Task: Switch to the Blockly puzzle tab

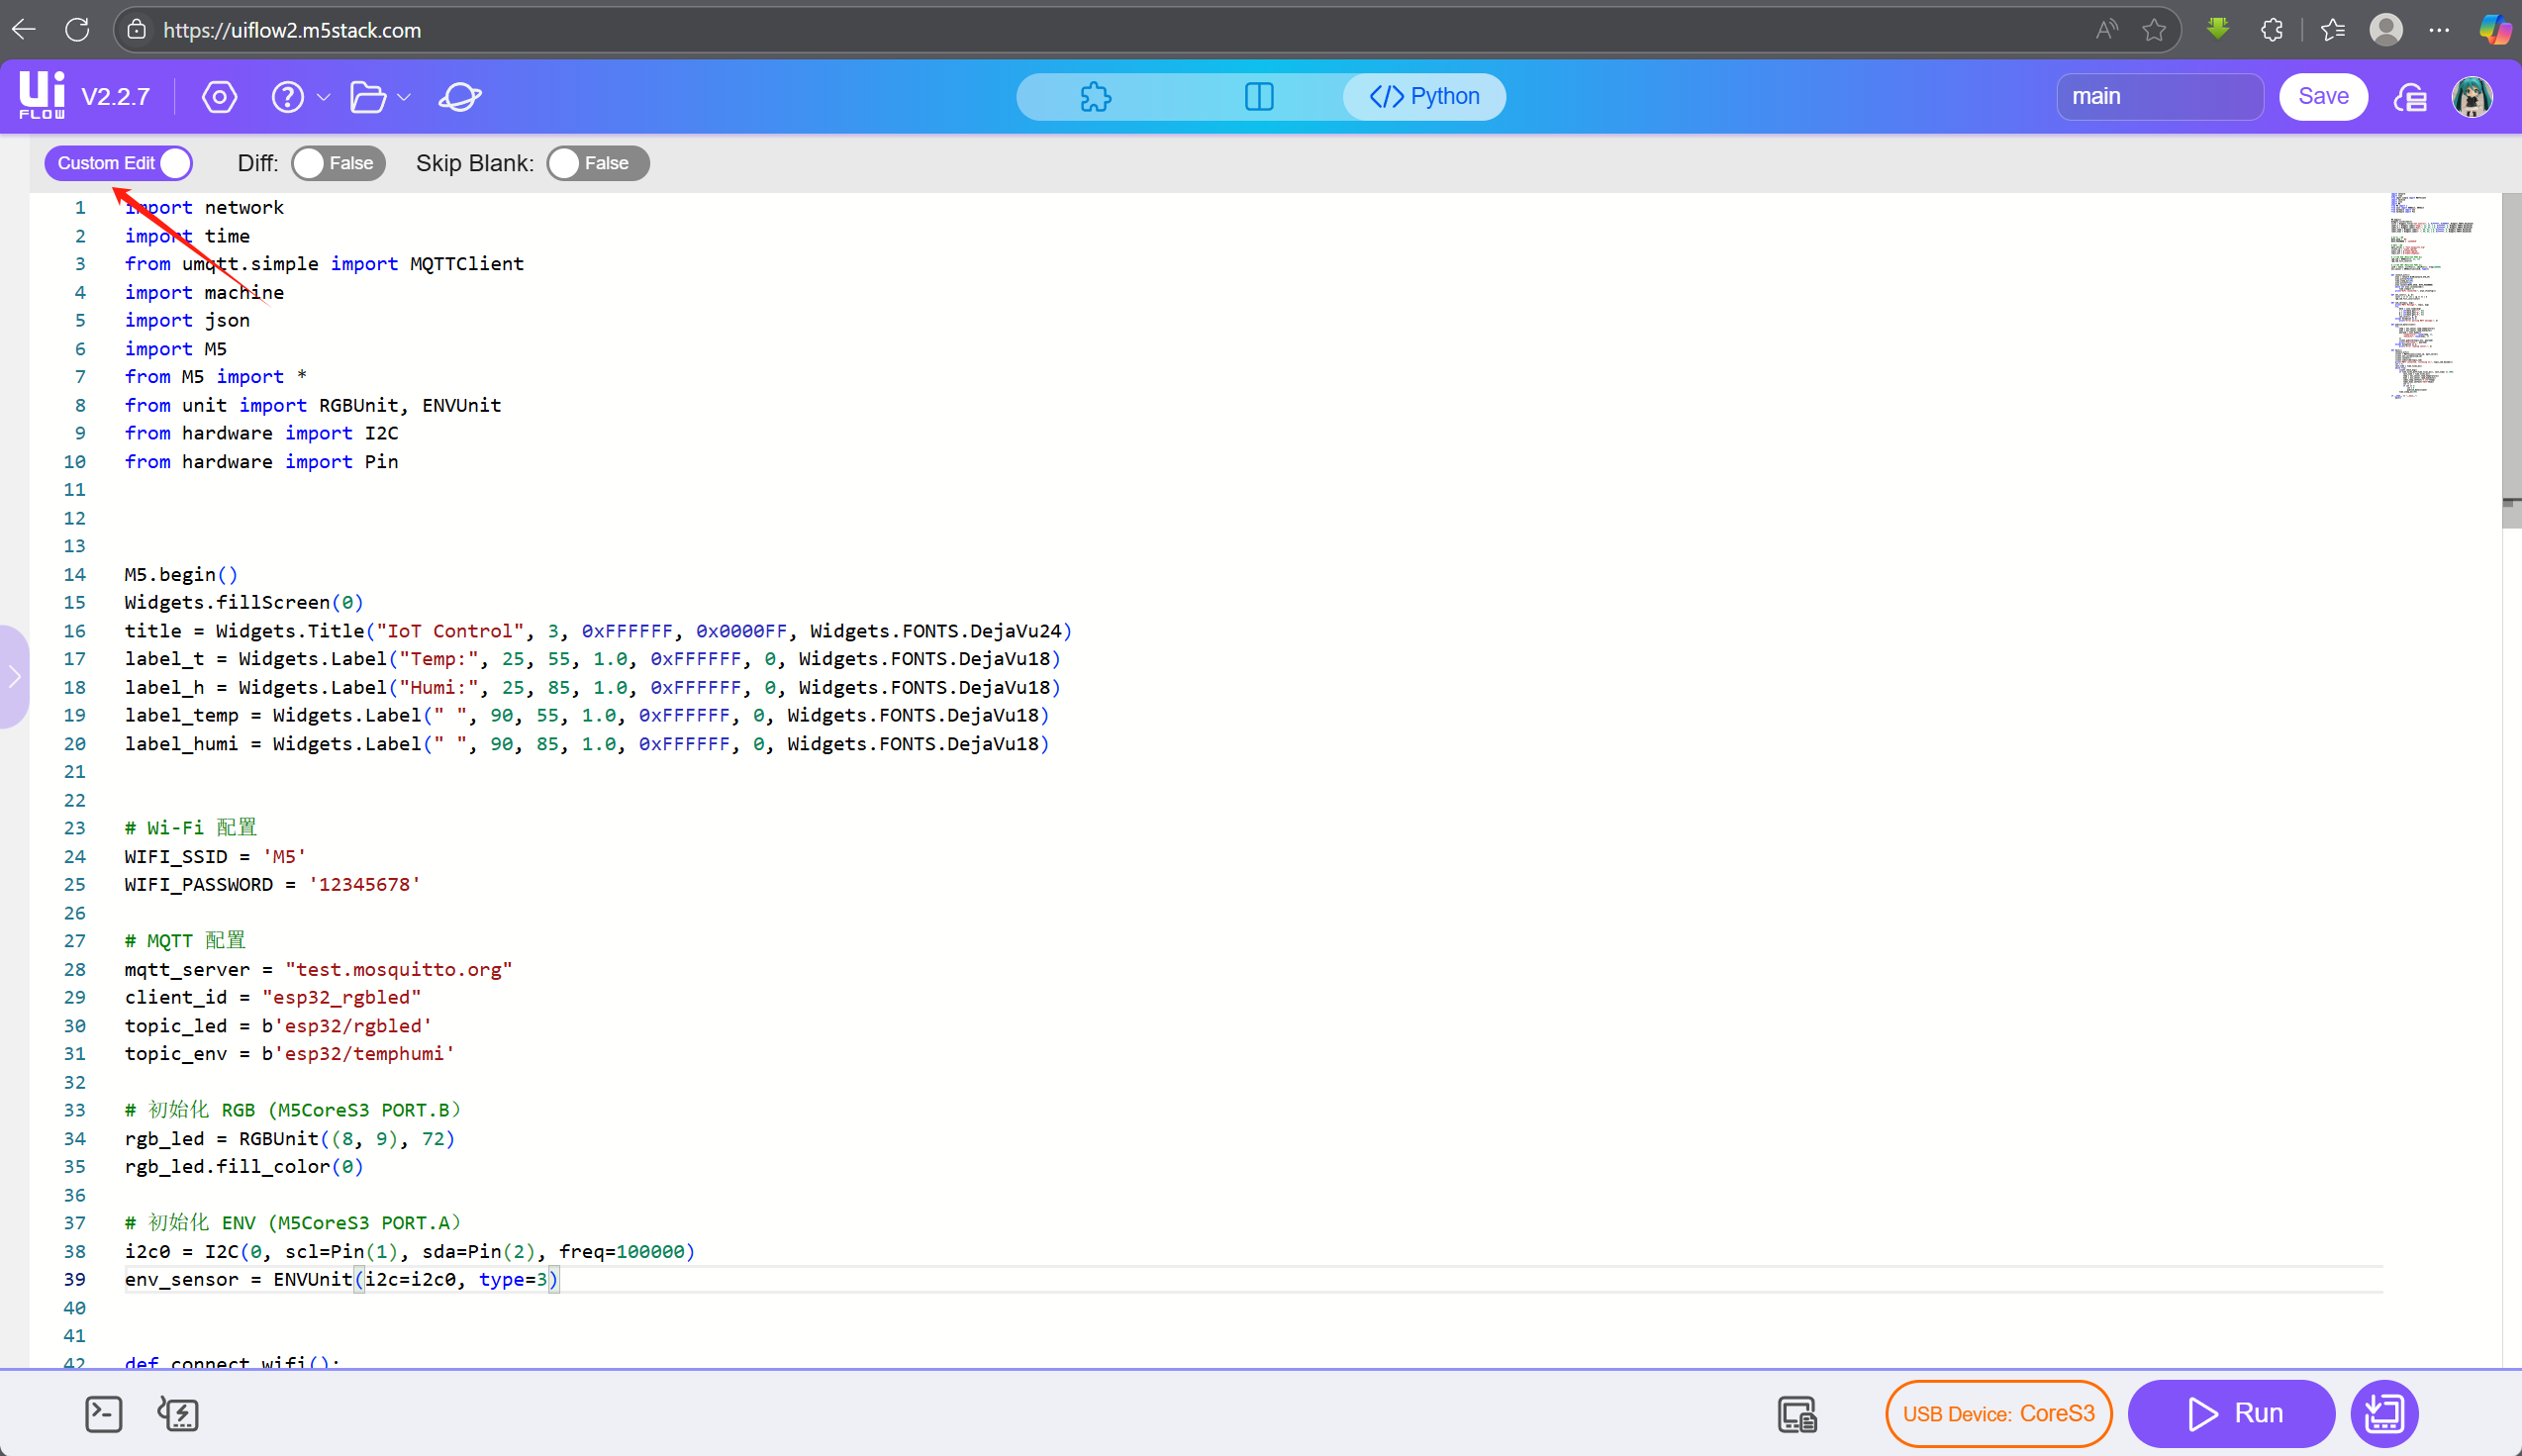Action: [x=1096, y=97]
